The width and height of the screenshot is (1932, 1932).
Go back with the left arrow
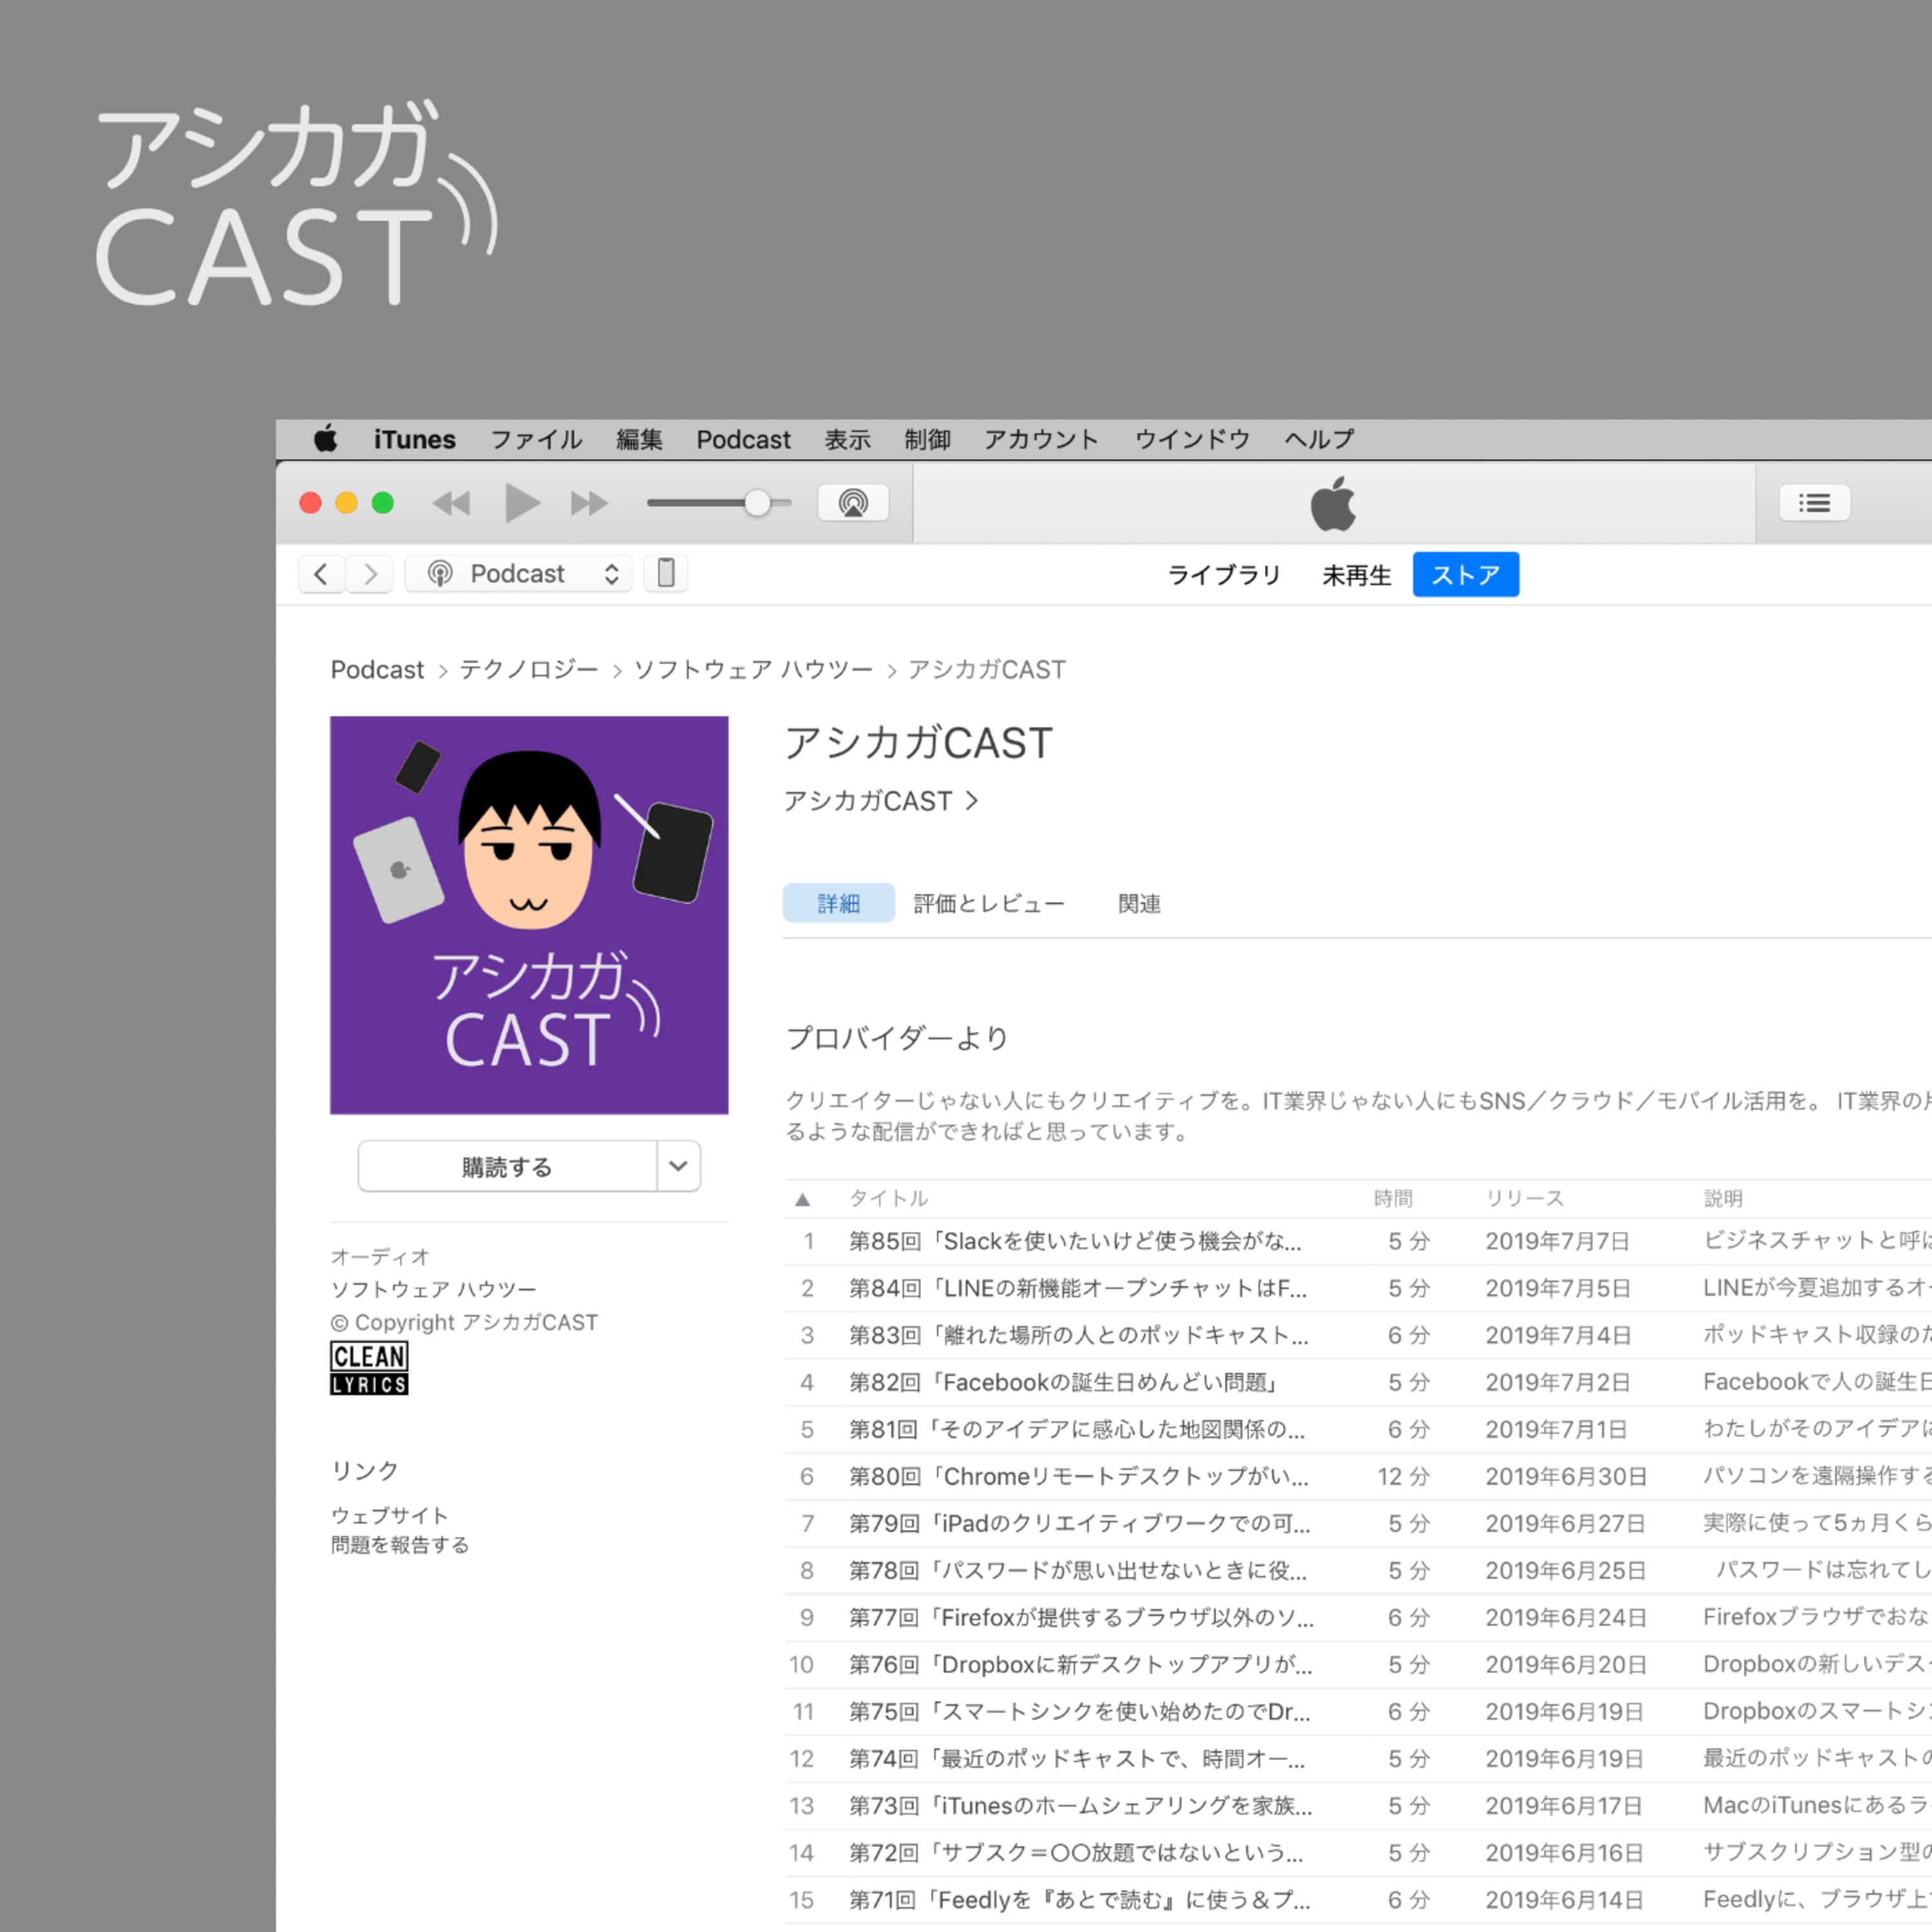click(x=321, y=574)
